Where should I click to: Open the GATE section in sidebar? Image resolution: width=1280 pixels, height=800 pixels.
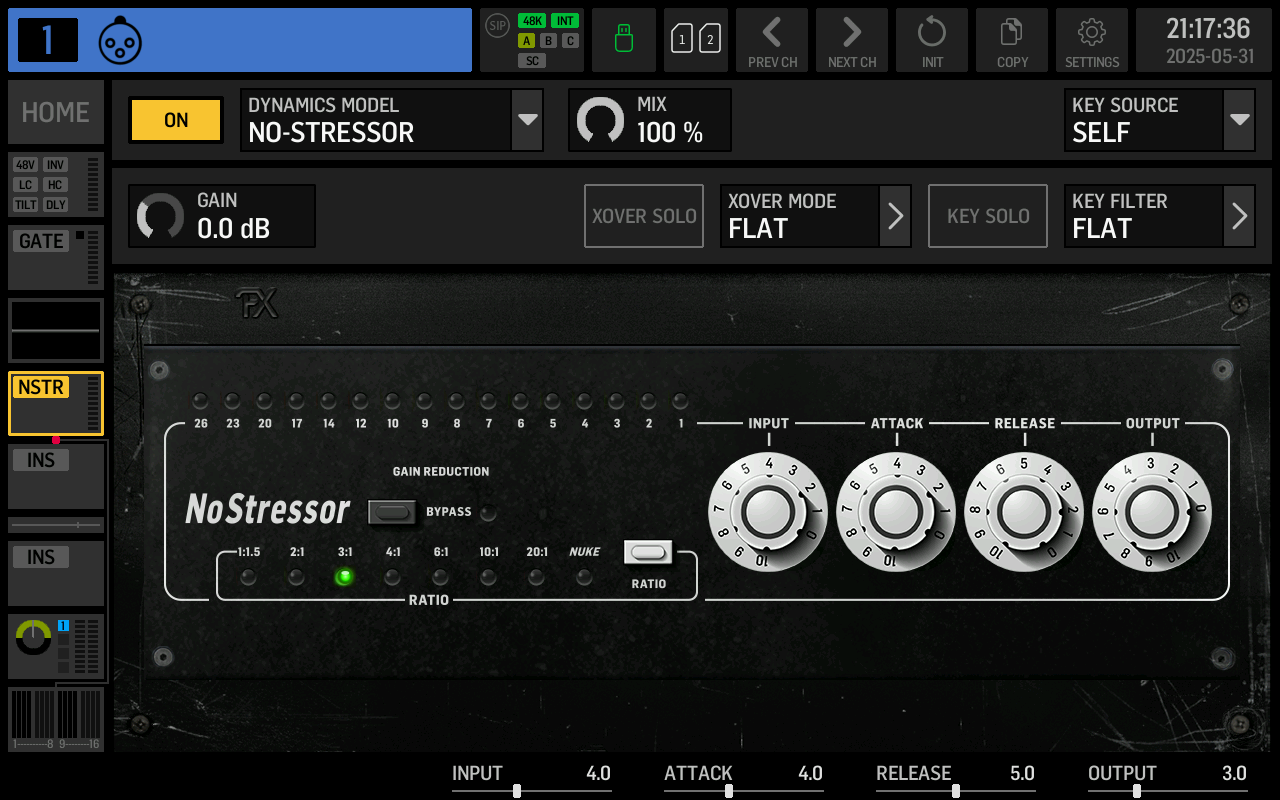click(x=40, y=240)
